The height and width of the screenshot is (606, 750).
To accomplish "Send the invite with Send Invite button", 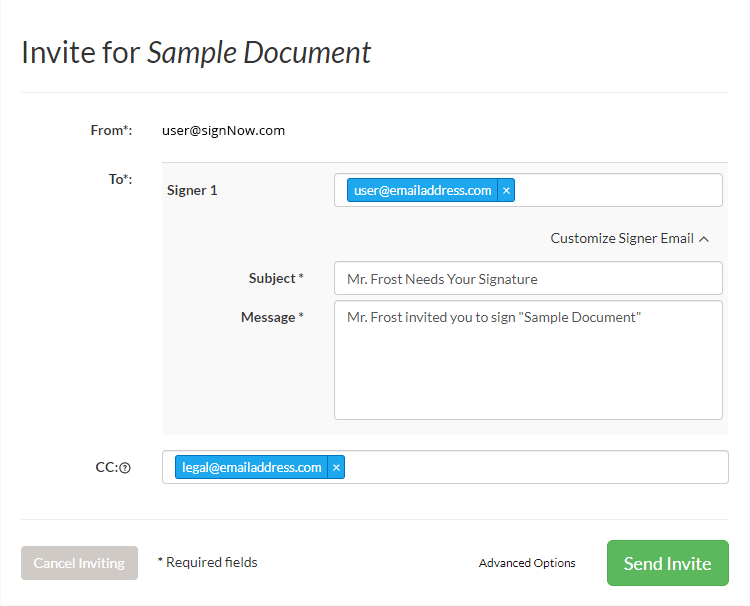I will (x=667, y=563).
